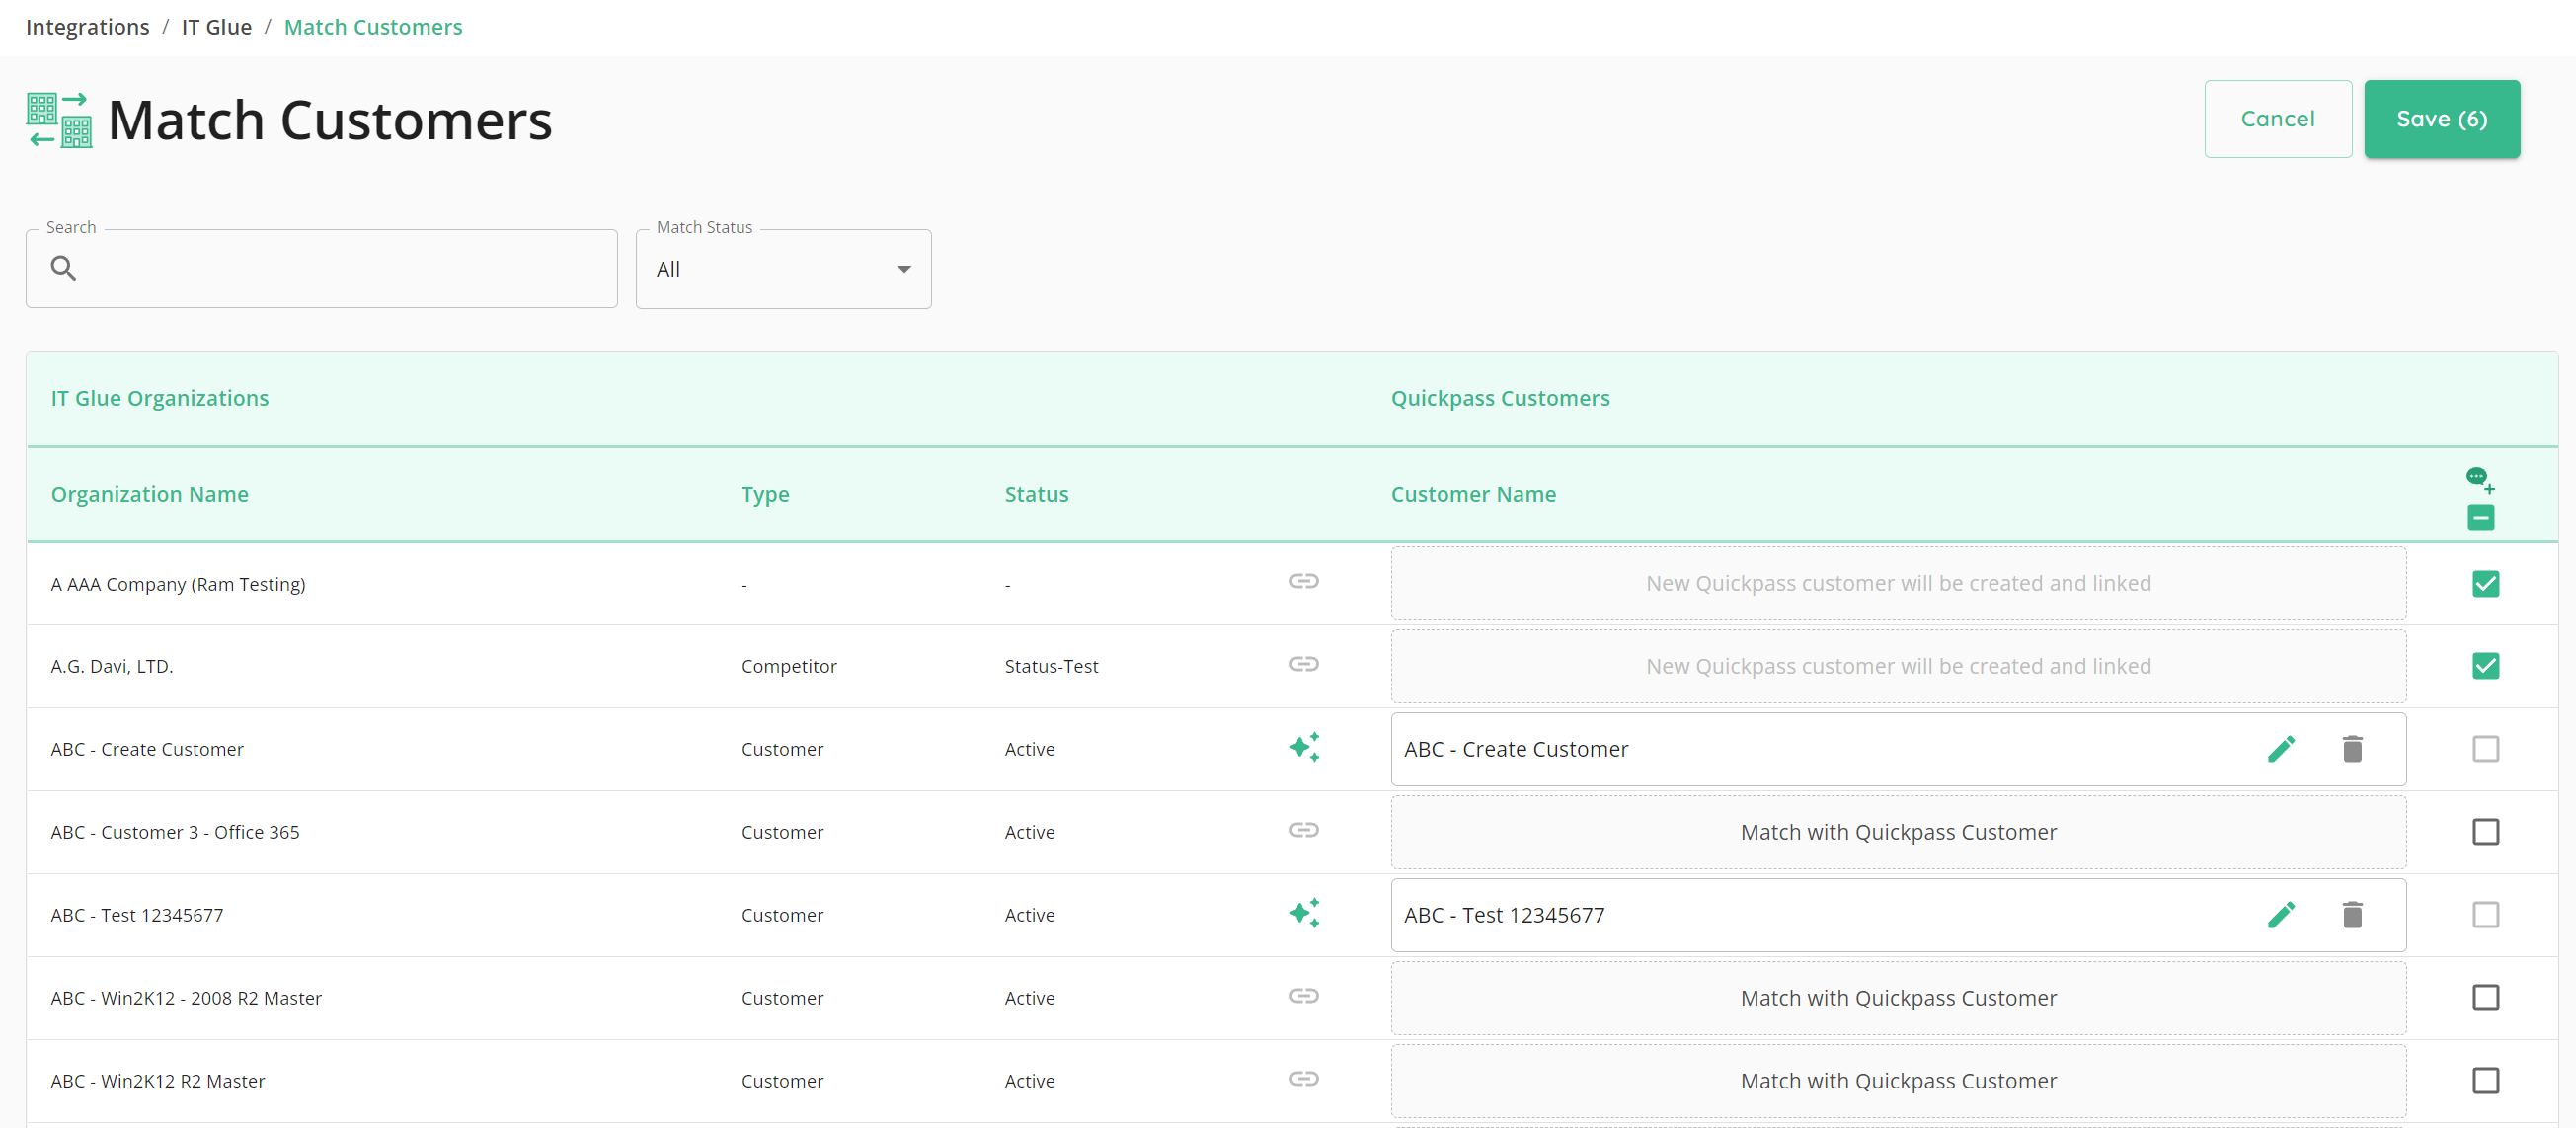This screenshot has height=1128, width=2576.
Task: Click 'ABC - Win2K12 - 2008 R2 Master' organization name
Action: point(186,998)
